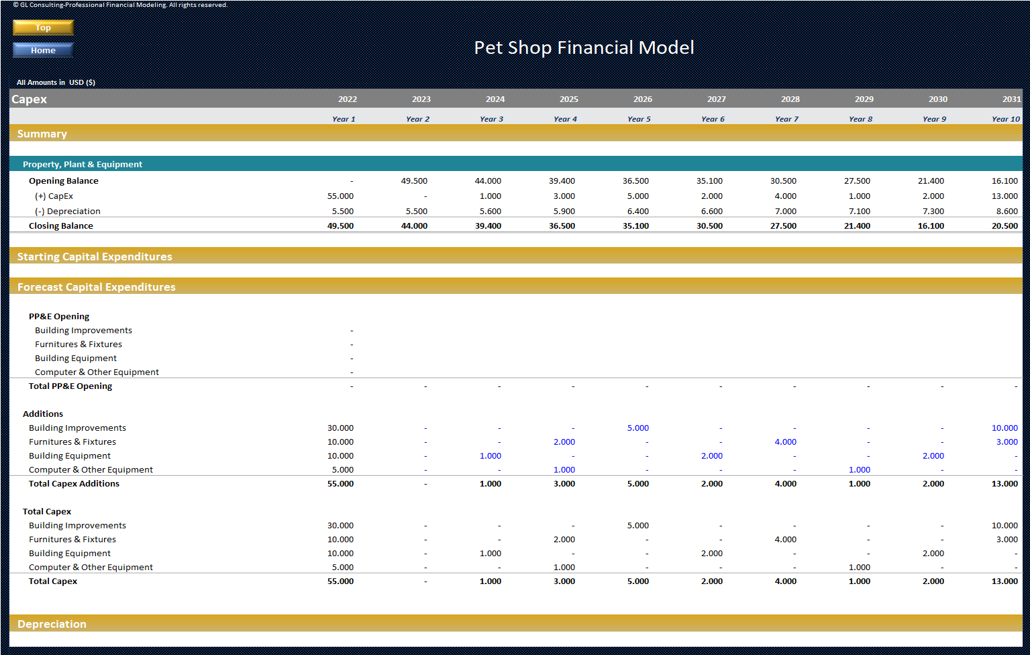Click Computer & Other Equipment under Total Capex

coord(91,567)
